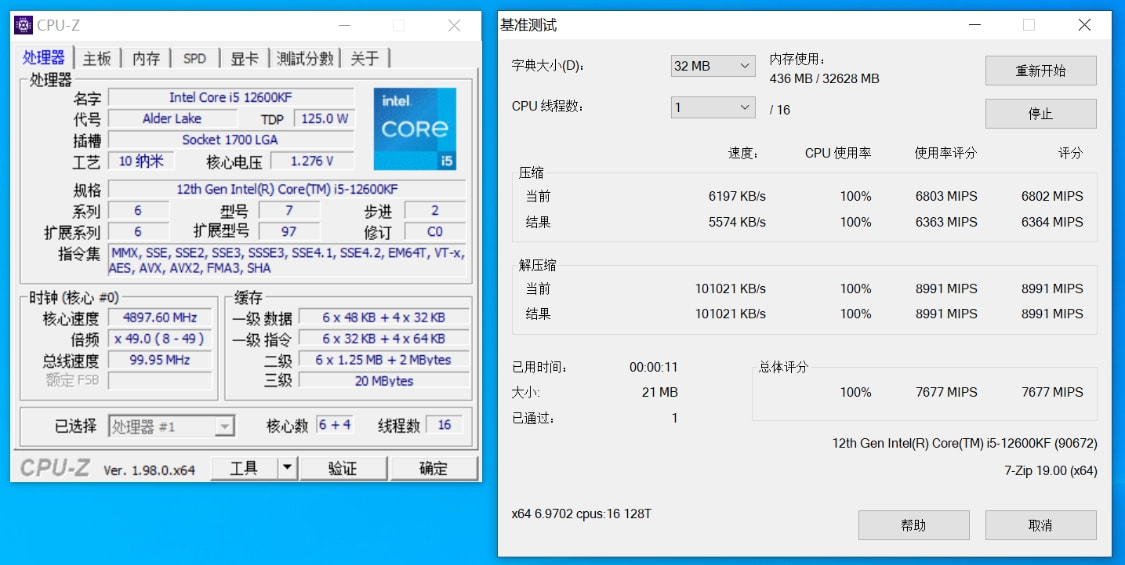Click the thread count 16 value

445,425
